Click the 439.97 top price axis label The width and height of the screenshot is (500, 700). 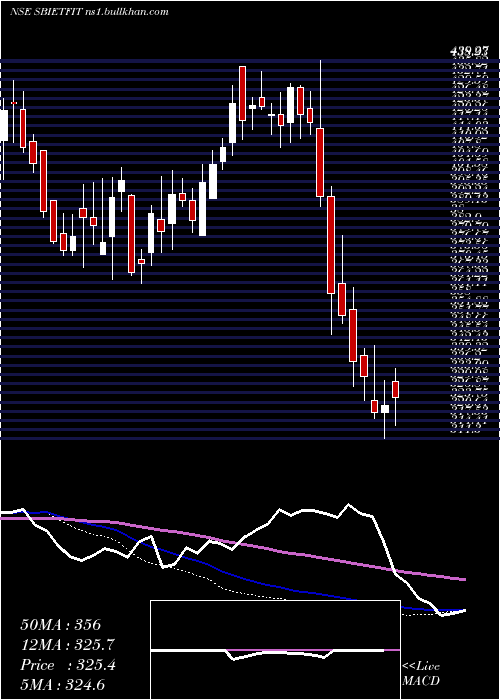tap(468, 52)
